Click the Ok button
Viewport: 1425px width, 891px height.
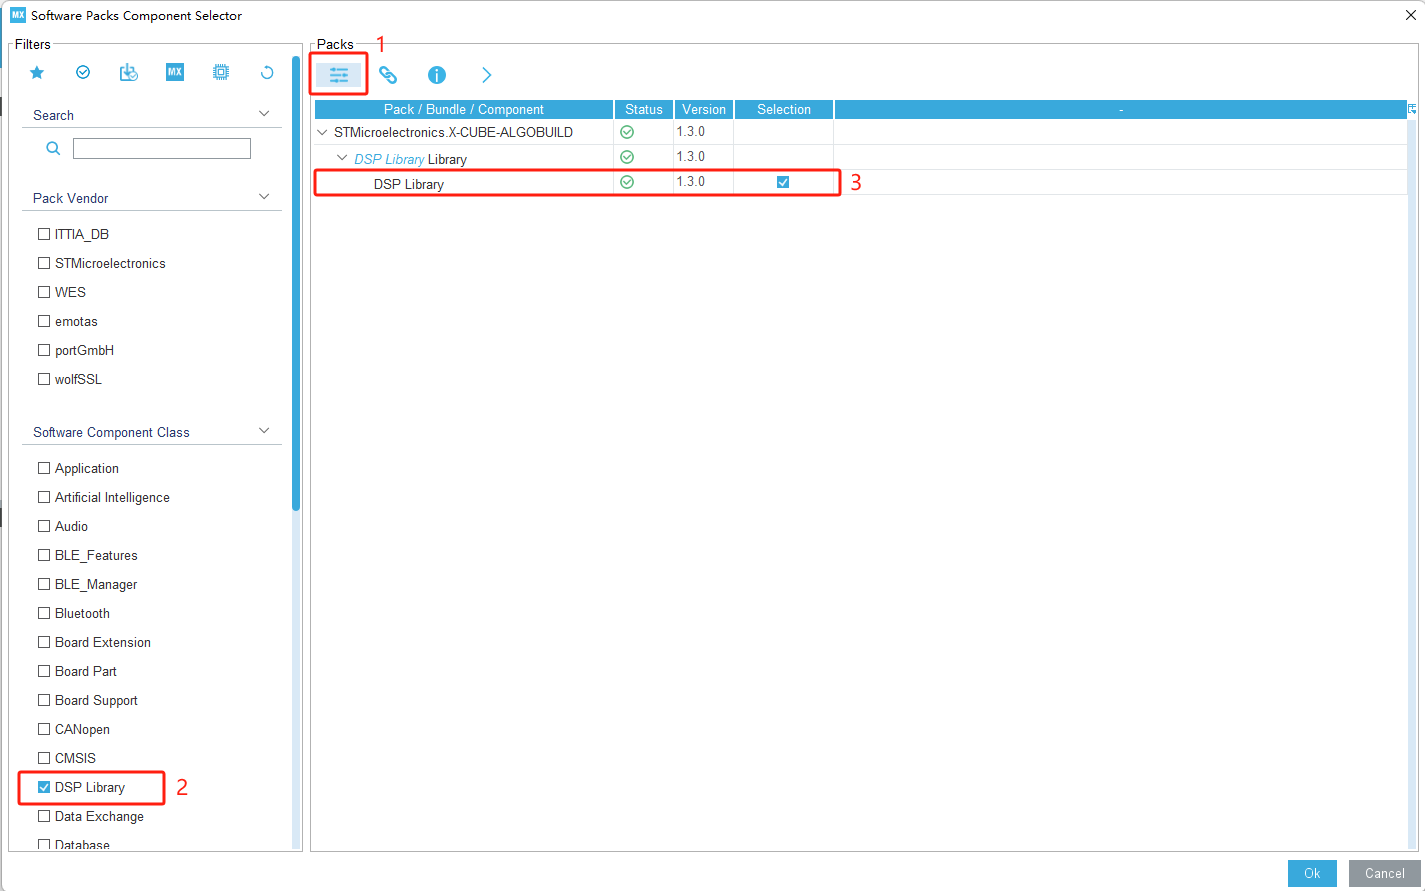click(x=1312, y=873)
